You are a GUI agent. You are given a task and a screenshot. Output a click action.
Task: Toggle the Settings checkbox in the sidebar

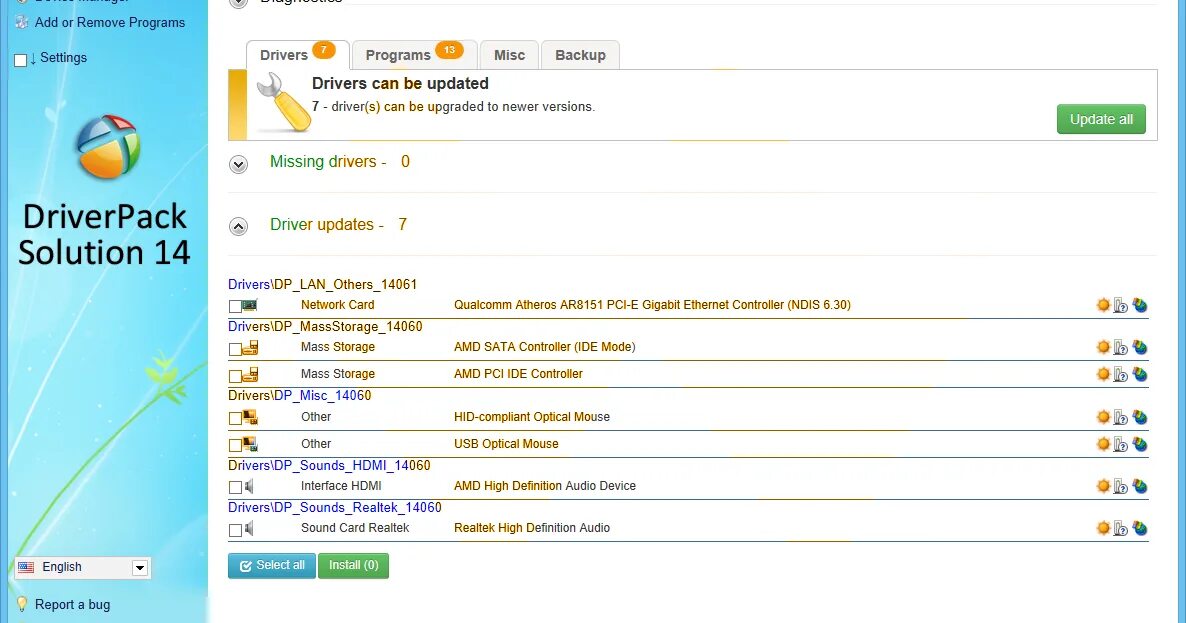click(20, 60)
